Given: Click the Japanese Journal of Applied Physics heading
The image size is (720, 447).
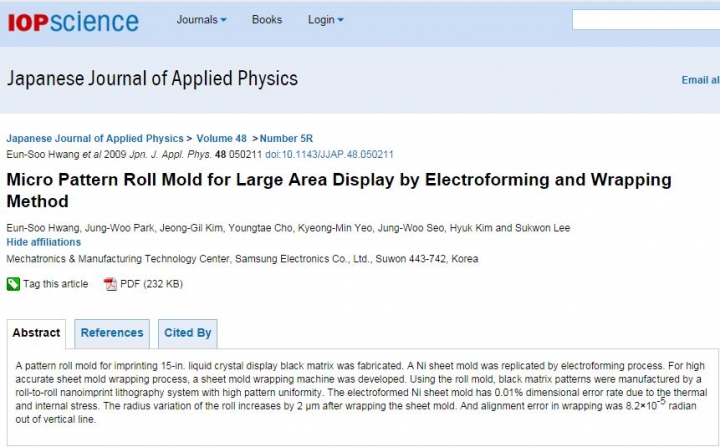Looking at the screenshot, I should click(152, 79).
